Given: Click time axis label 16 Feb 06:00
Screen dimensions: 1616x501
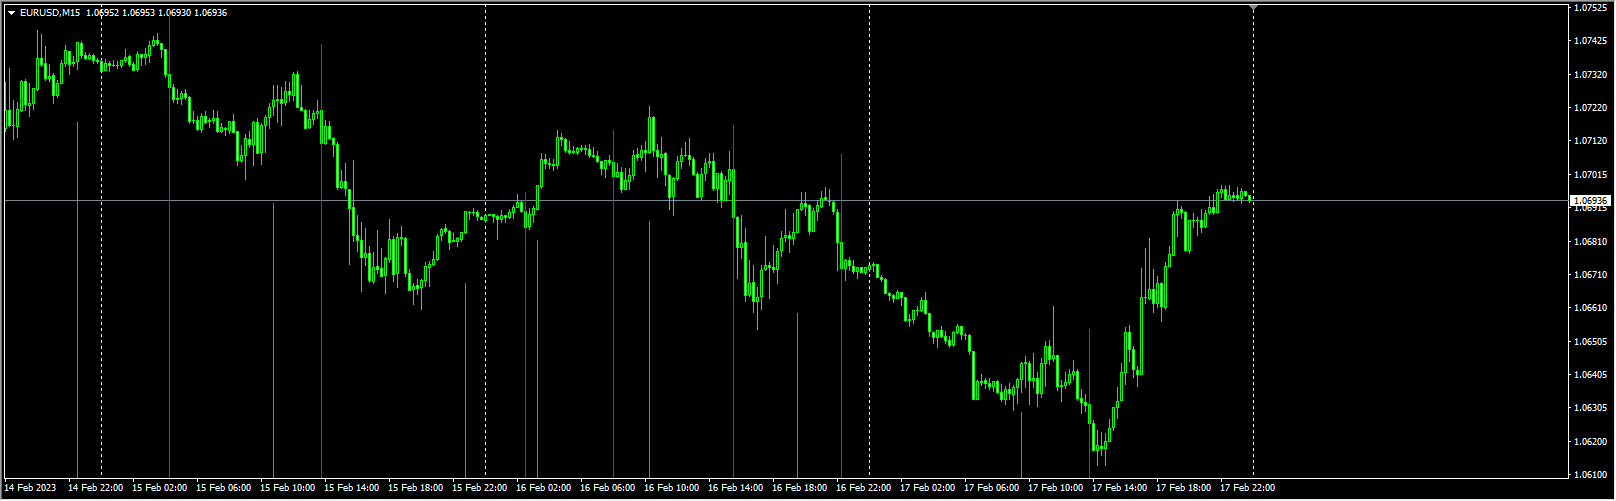Looking at the screenshot, I should pyautogui.click(x=608, y=489).
